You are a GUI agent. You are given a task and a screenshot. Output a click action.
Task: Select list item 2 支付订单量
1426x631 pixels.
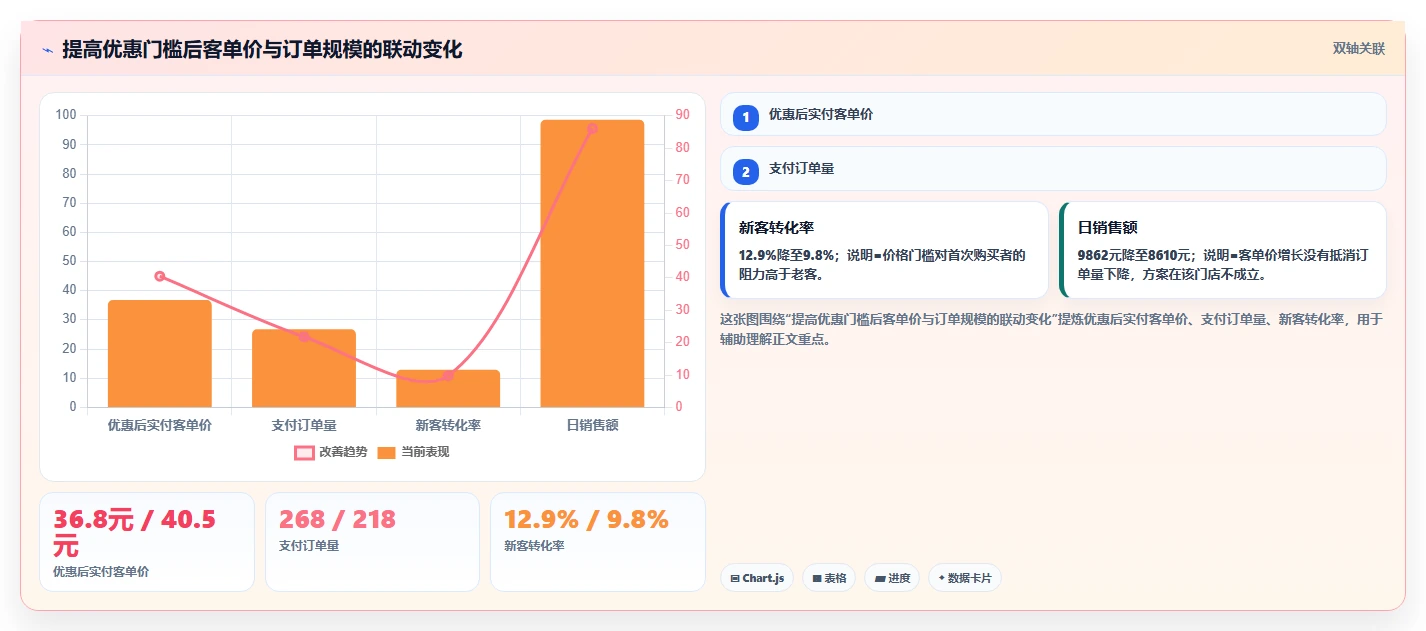click(1053, 169)
